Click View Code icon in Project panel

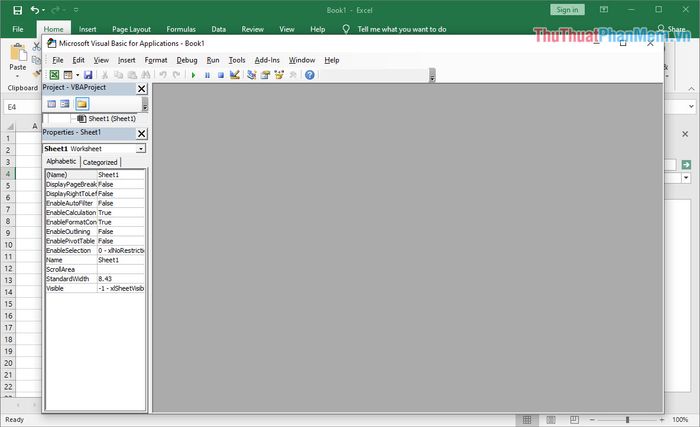click(52, 104)
